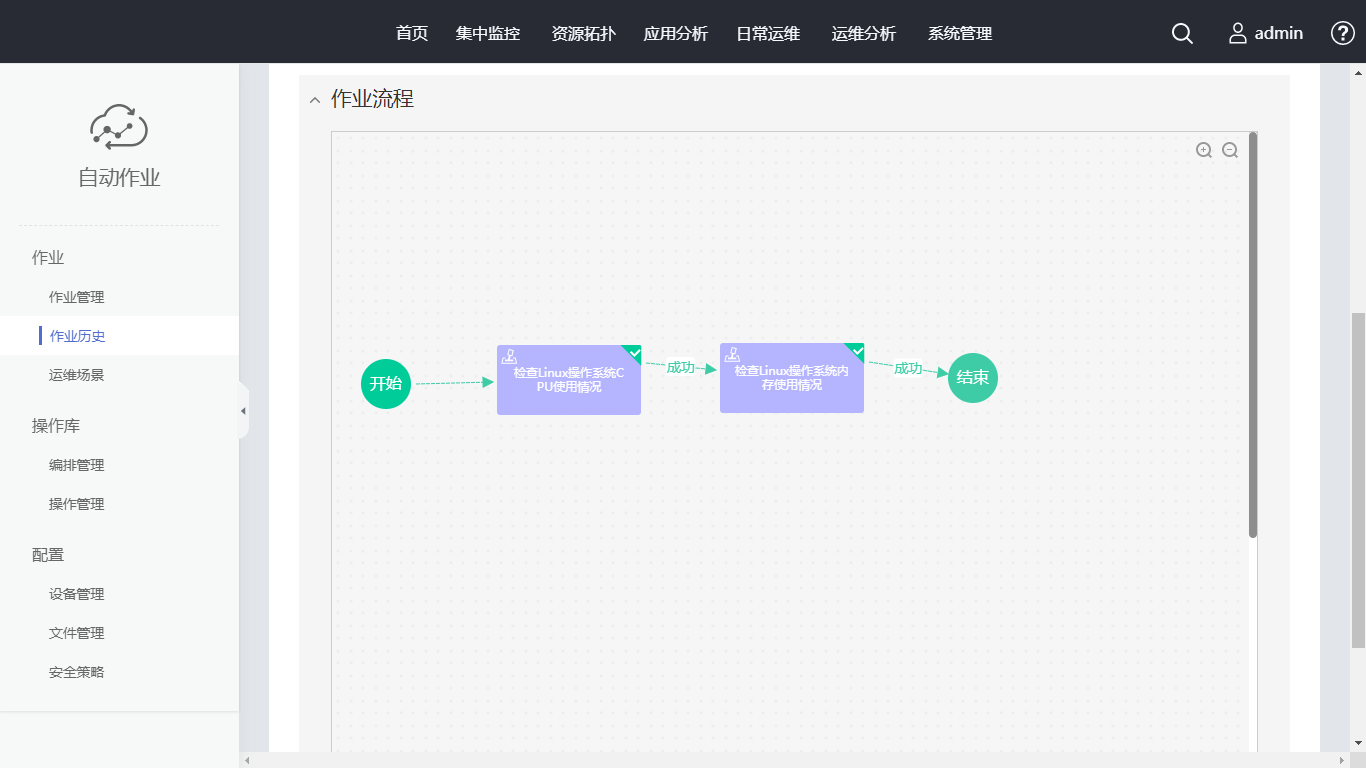This screenshot has width=1366, height=768.
Task: Collapse the left sidebar panel handle
Action: [x=243, y=411]
